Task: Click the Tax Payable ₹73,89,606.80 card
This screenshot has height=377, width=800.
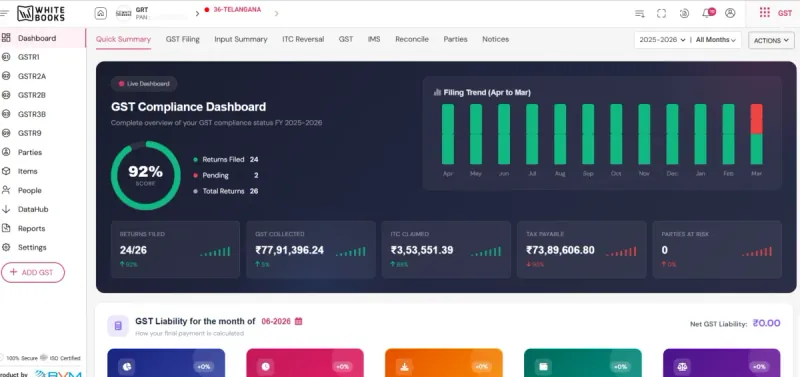Action: pyautogui.click(x=582, y=249)
